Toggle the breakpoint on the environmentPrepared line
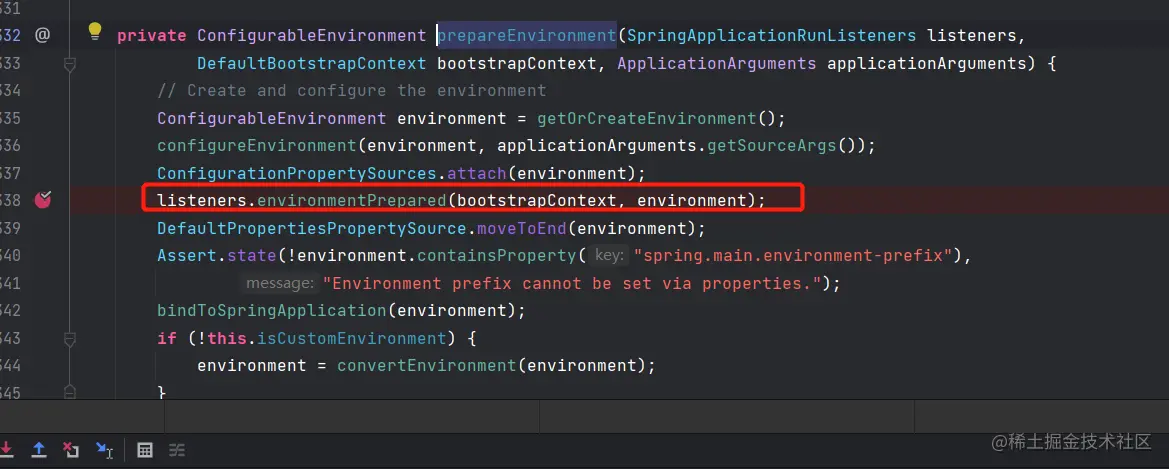1169x469 pixels. (43, 200)
